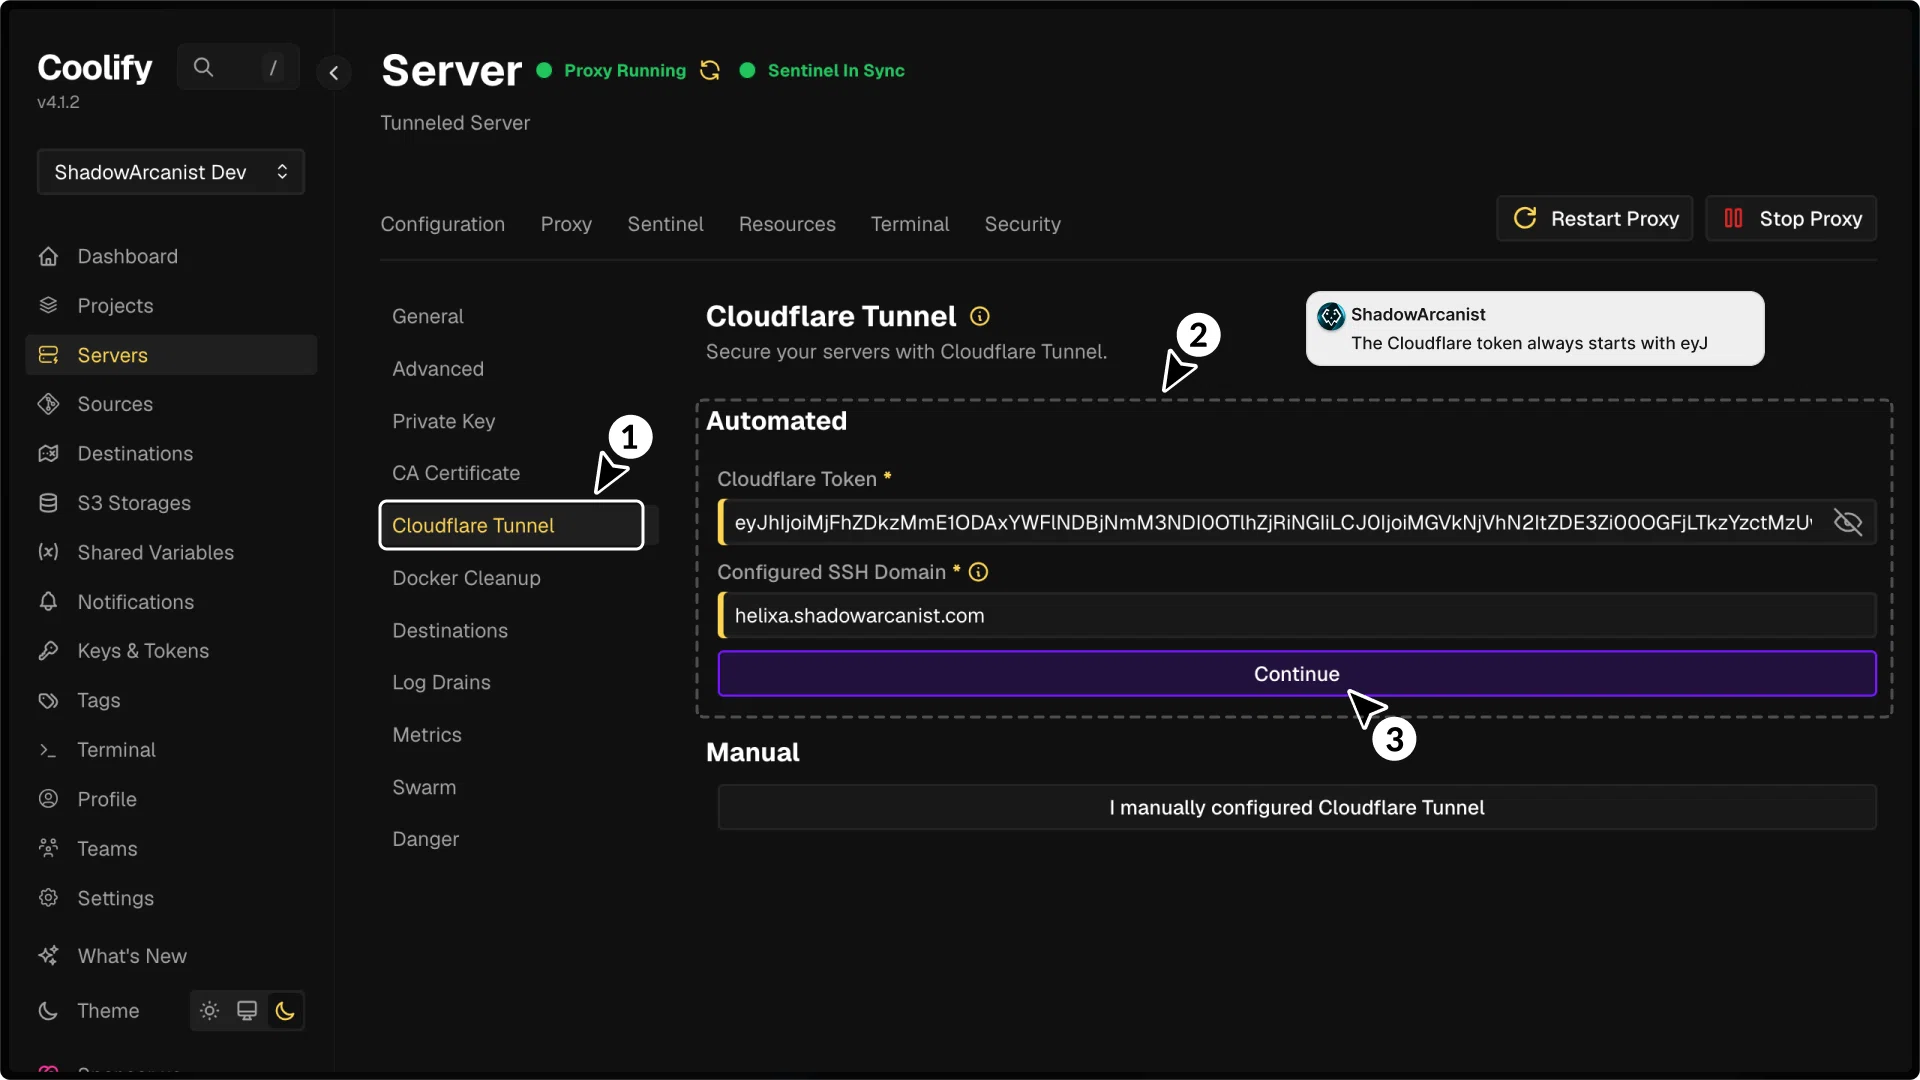Switch to the Proxy tab

pyautogui.click(x=566, y=224)
